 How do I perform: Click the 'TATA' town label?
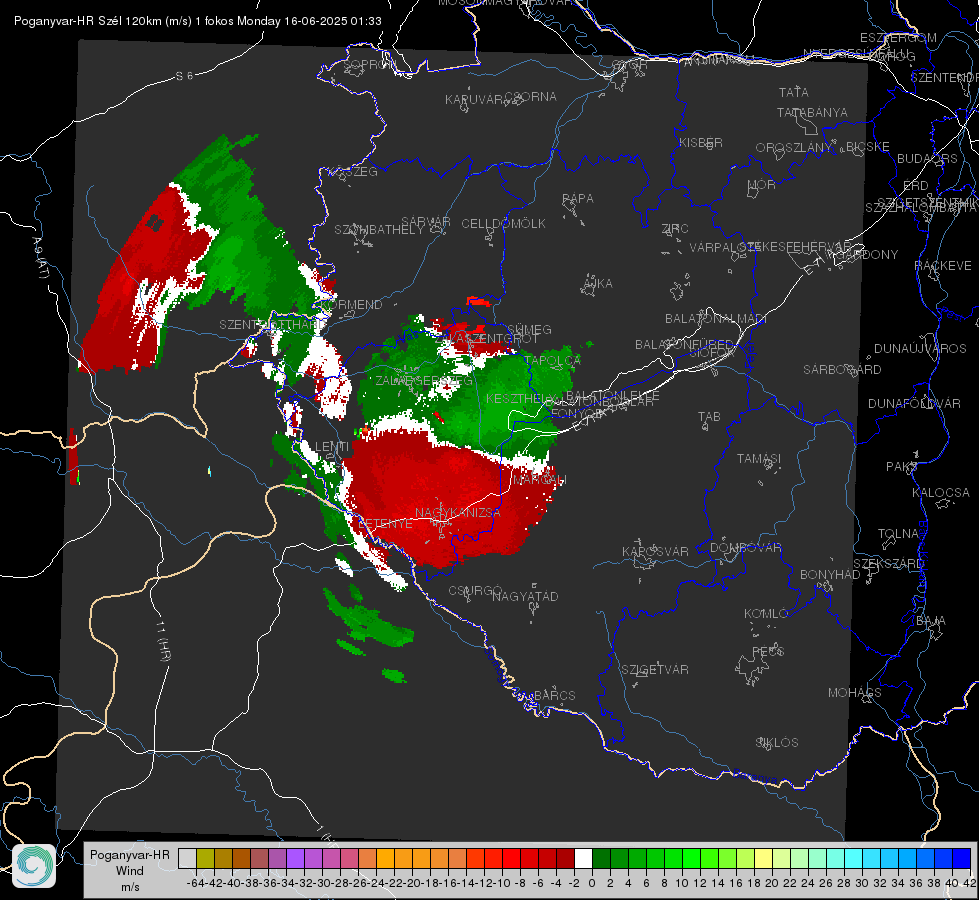[794, 92]
